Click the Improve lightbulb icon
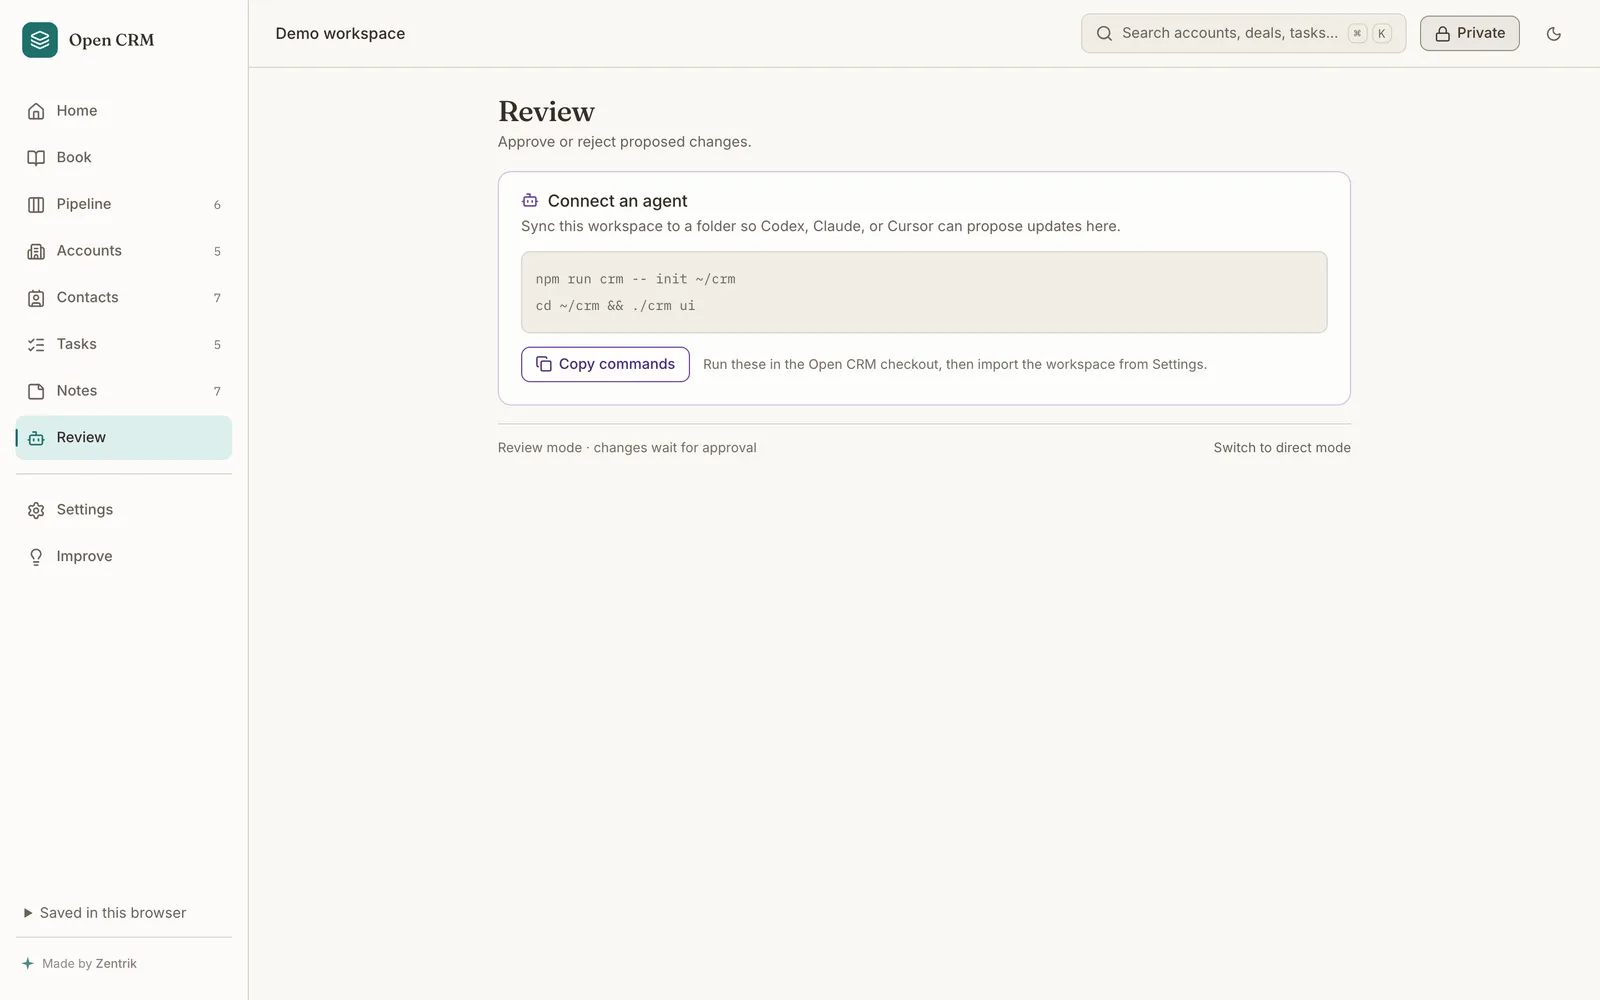The image size is (1600, 1000). 36,557
